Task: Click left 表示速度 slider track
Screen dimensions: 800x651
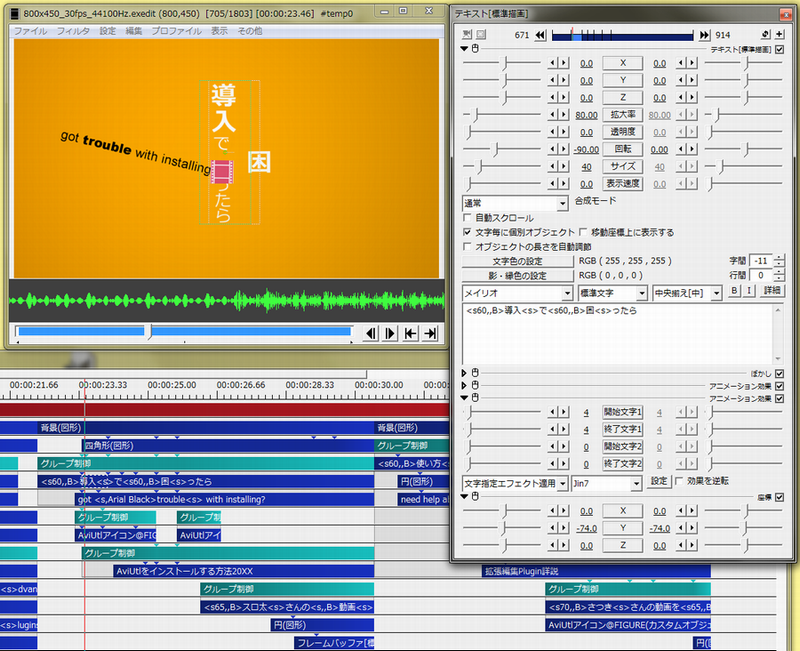Action: [x=502, y=184]
